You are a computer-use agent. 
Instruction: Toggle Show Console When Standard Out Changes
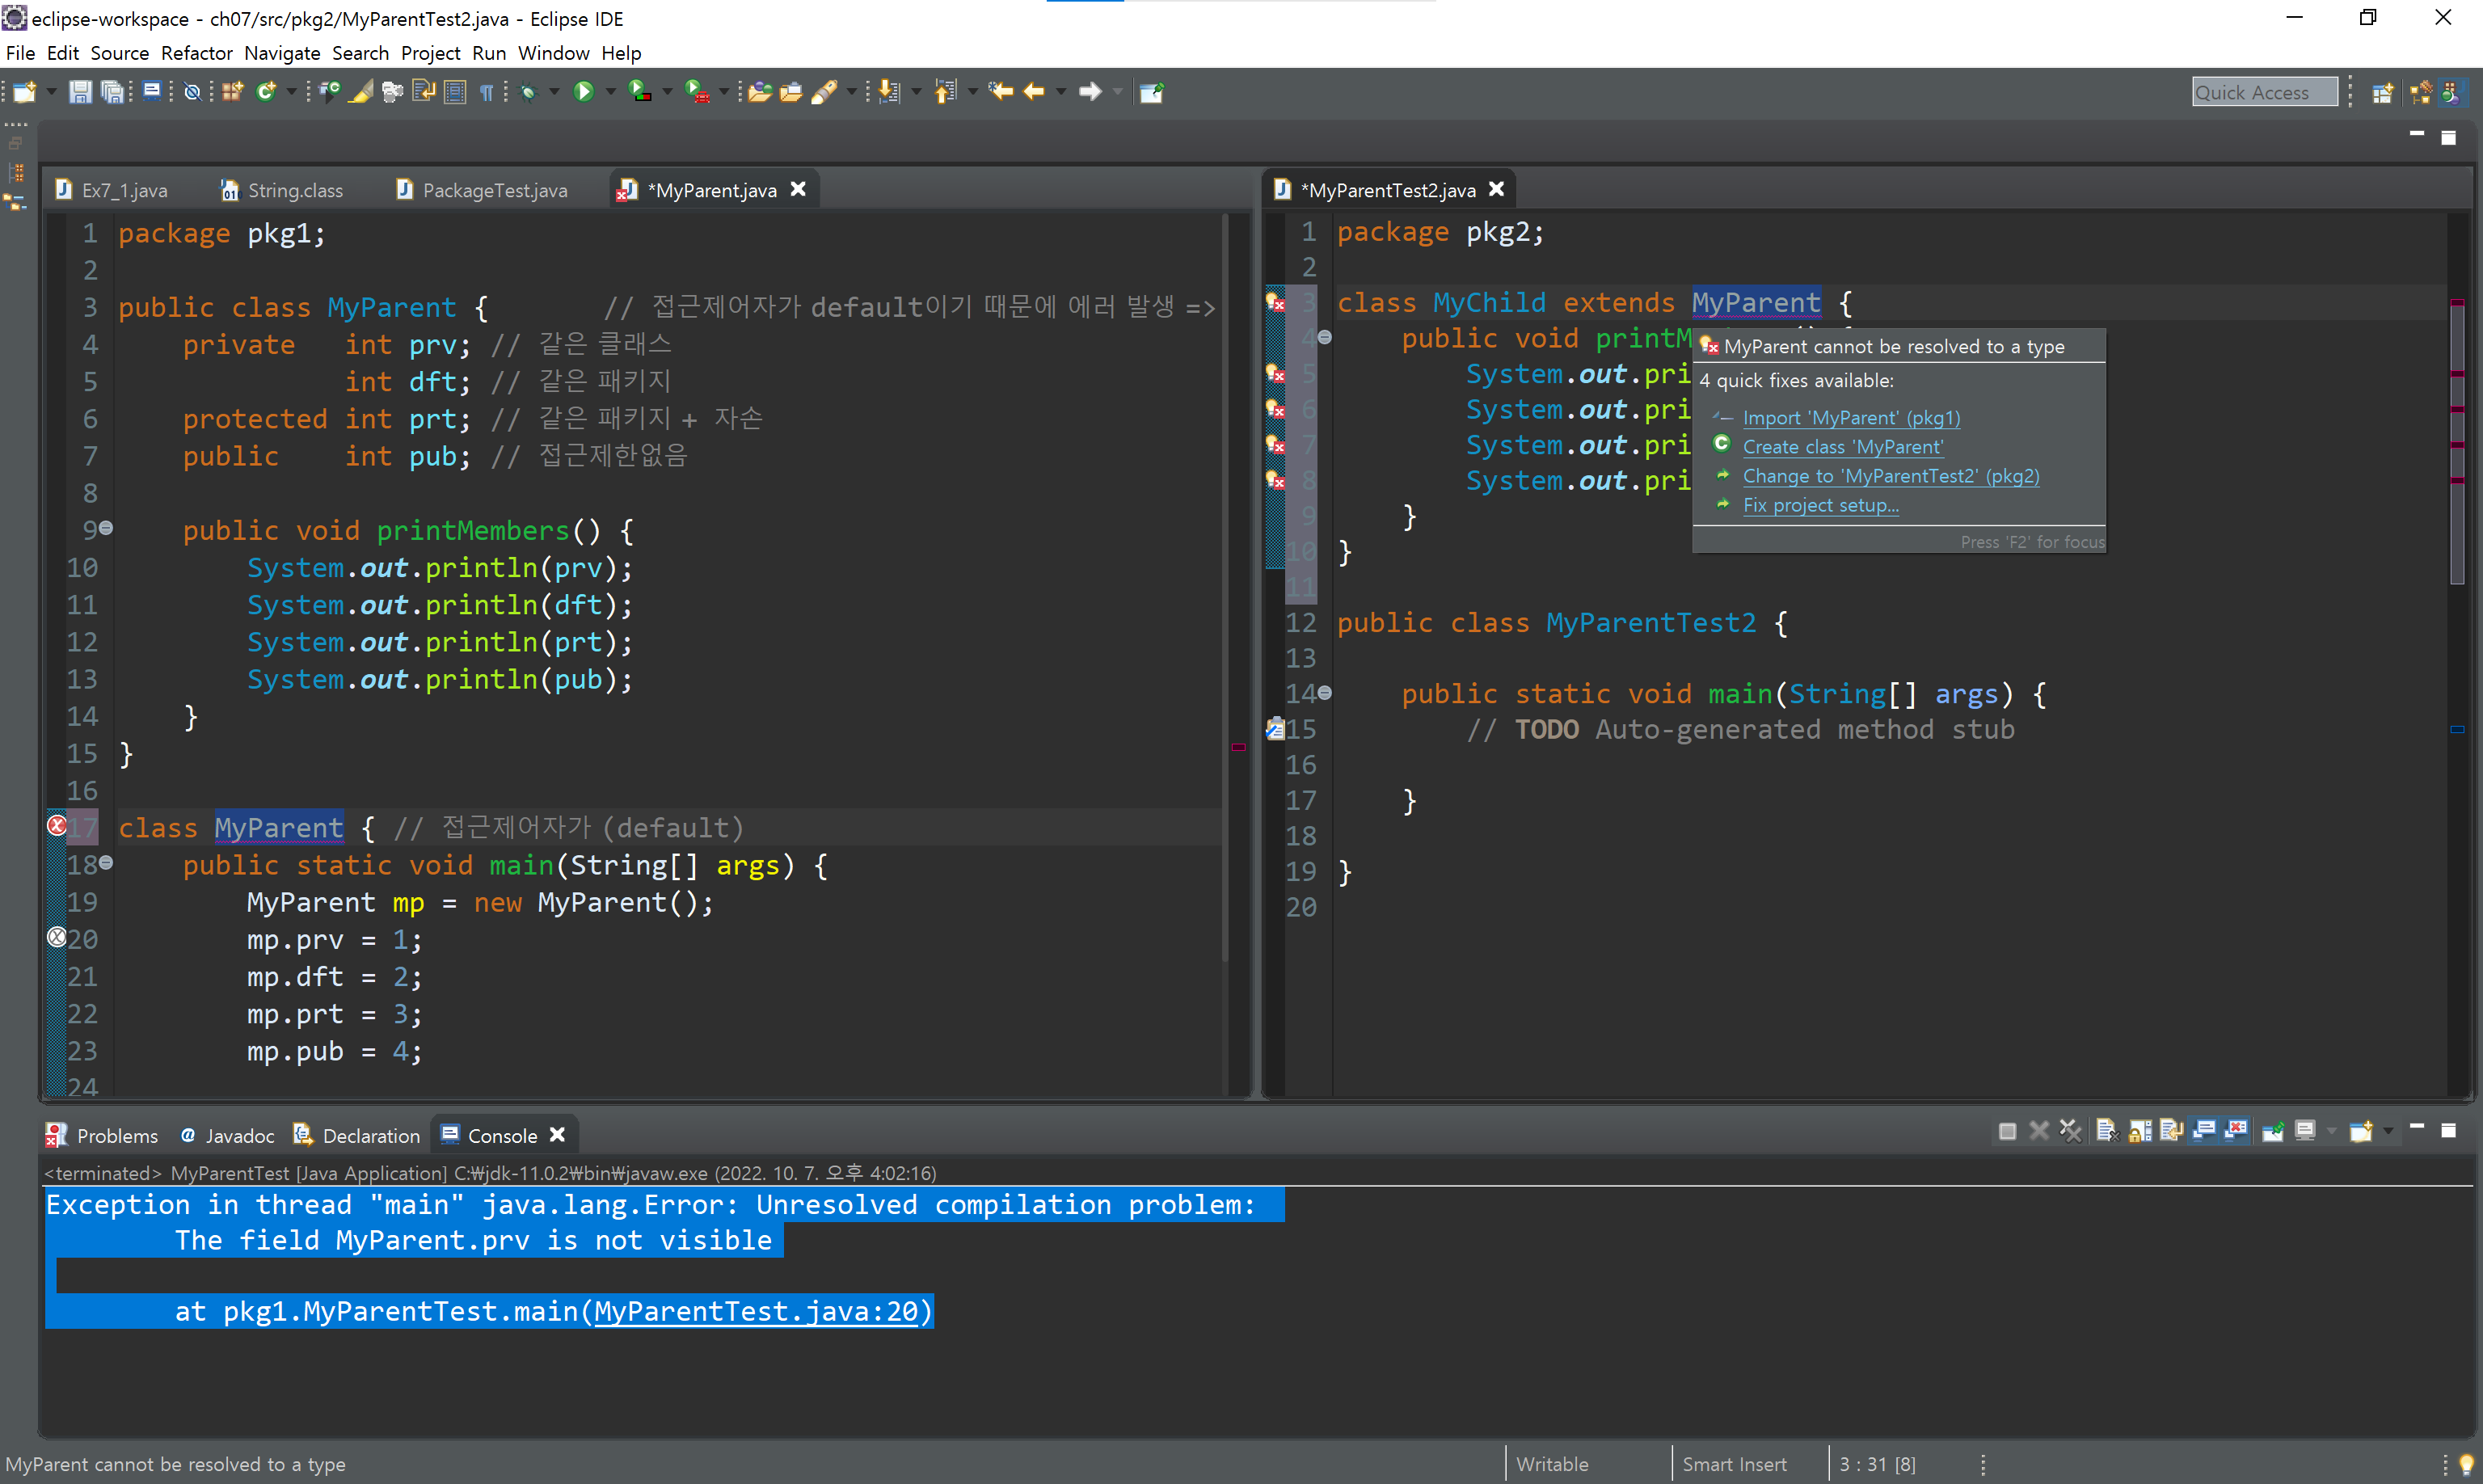(2205, 1131)
